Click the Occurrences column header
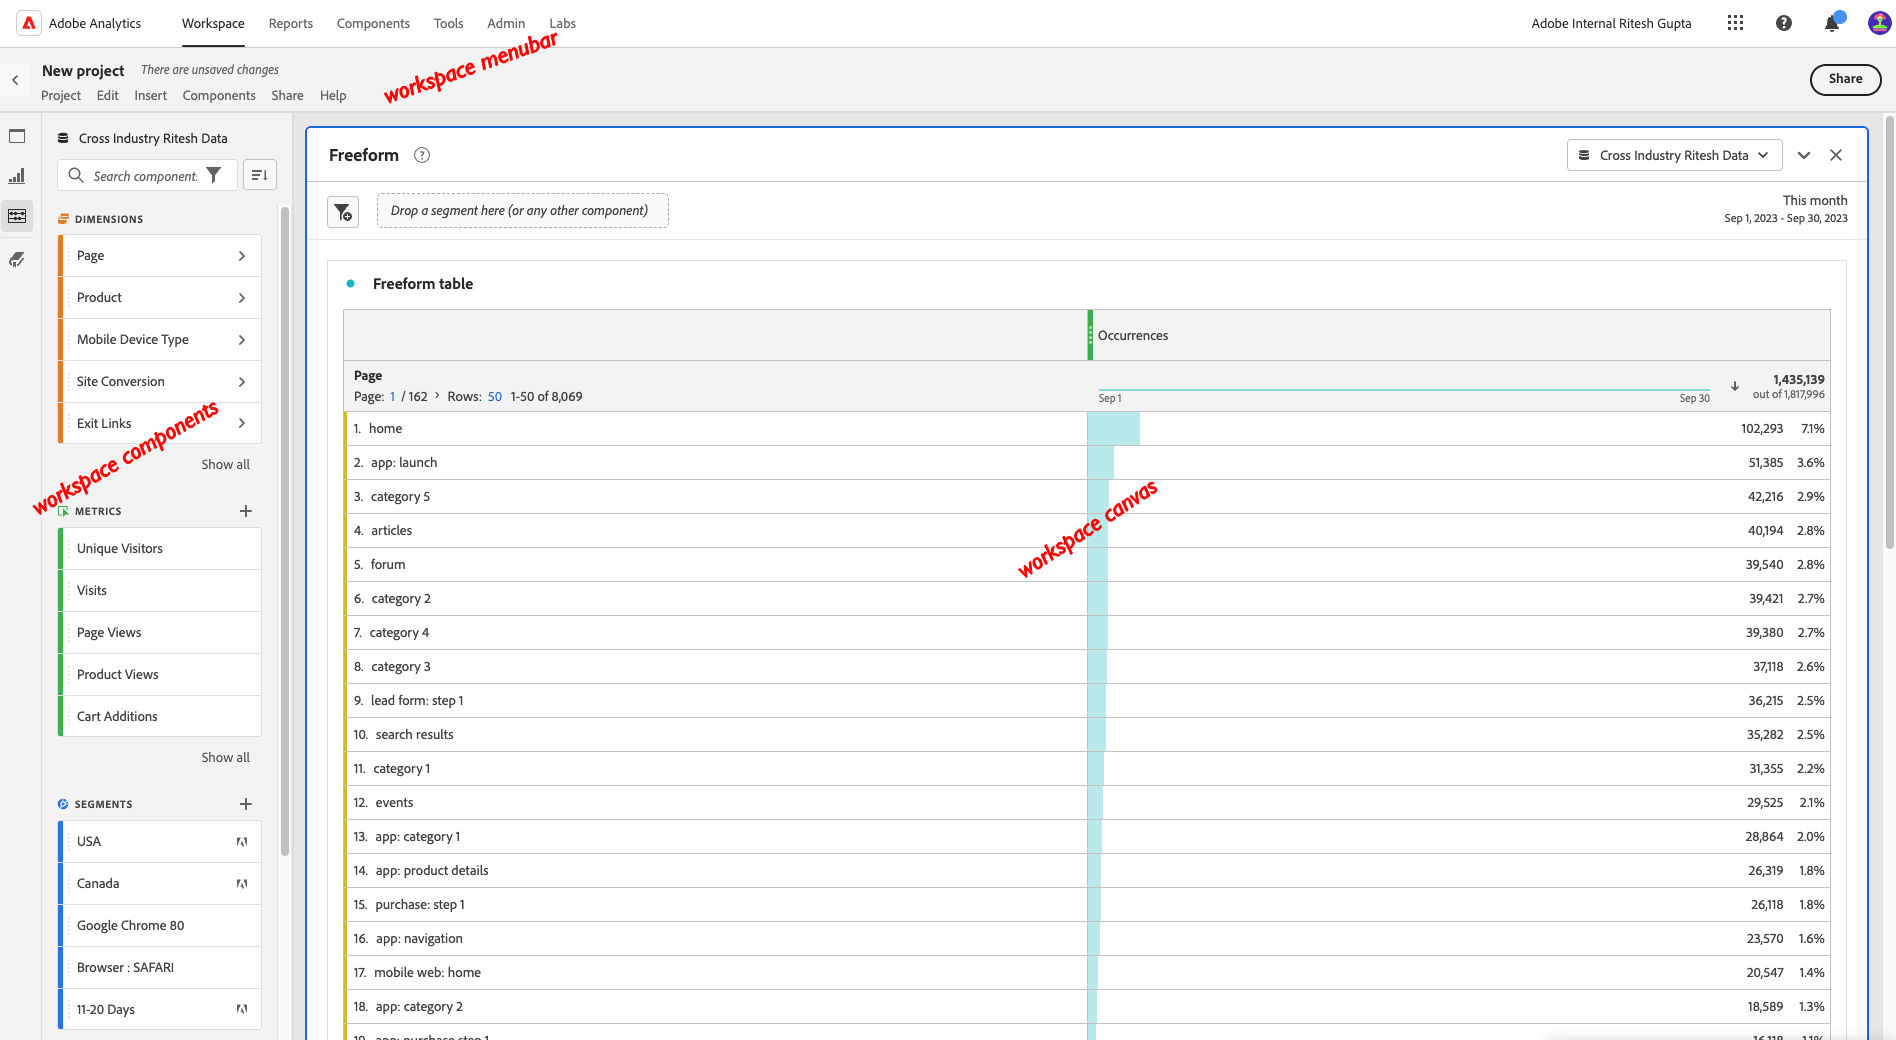This screenshot has width=1896, height=1040. click(1459, 335)
